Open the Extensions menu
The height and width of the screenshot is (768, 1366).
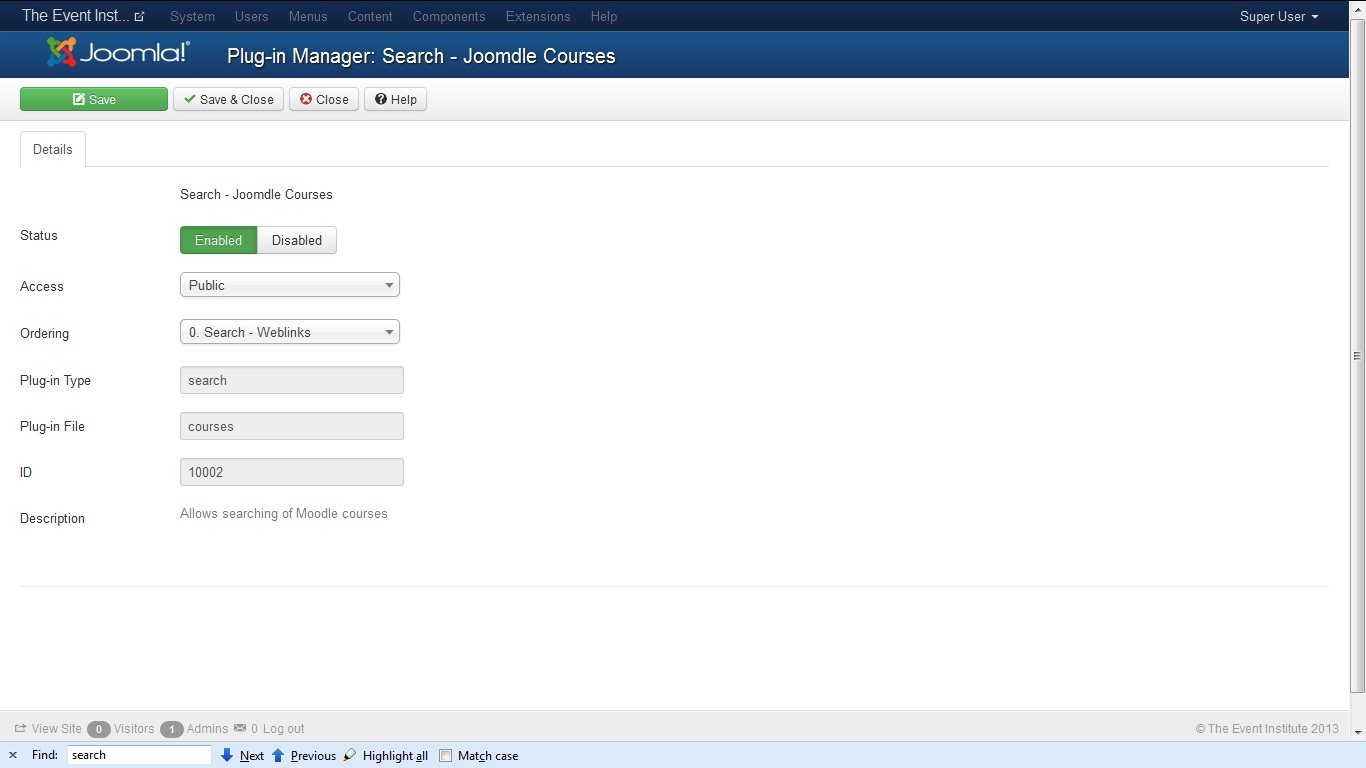pyautogui.click(x=538, y=17)
